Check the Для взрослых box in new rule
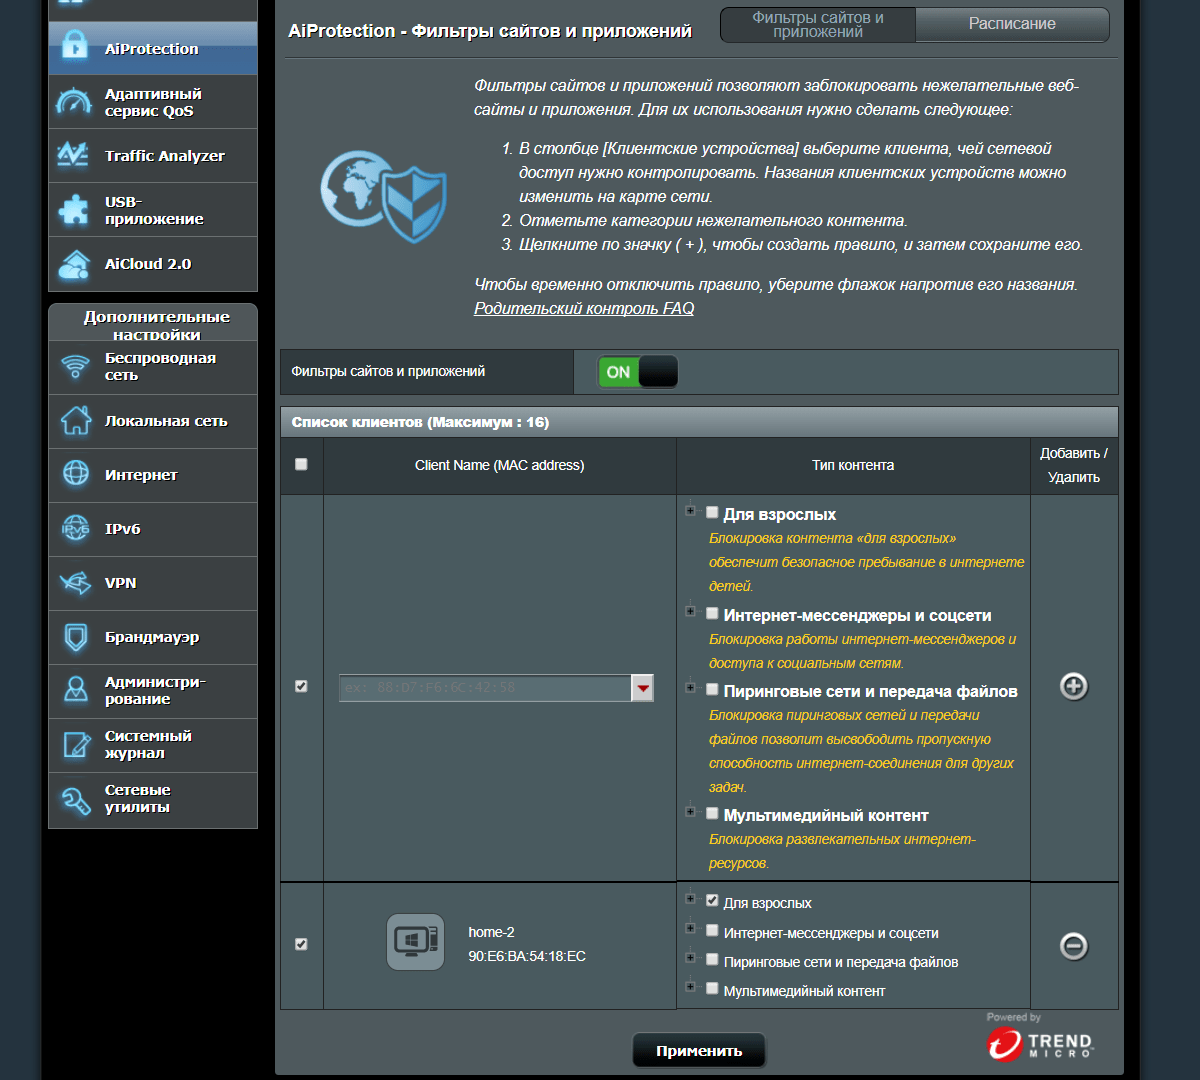 pyautogui.click(x=712, y=513)
